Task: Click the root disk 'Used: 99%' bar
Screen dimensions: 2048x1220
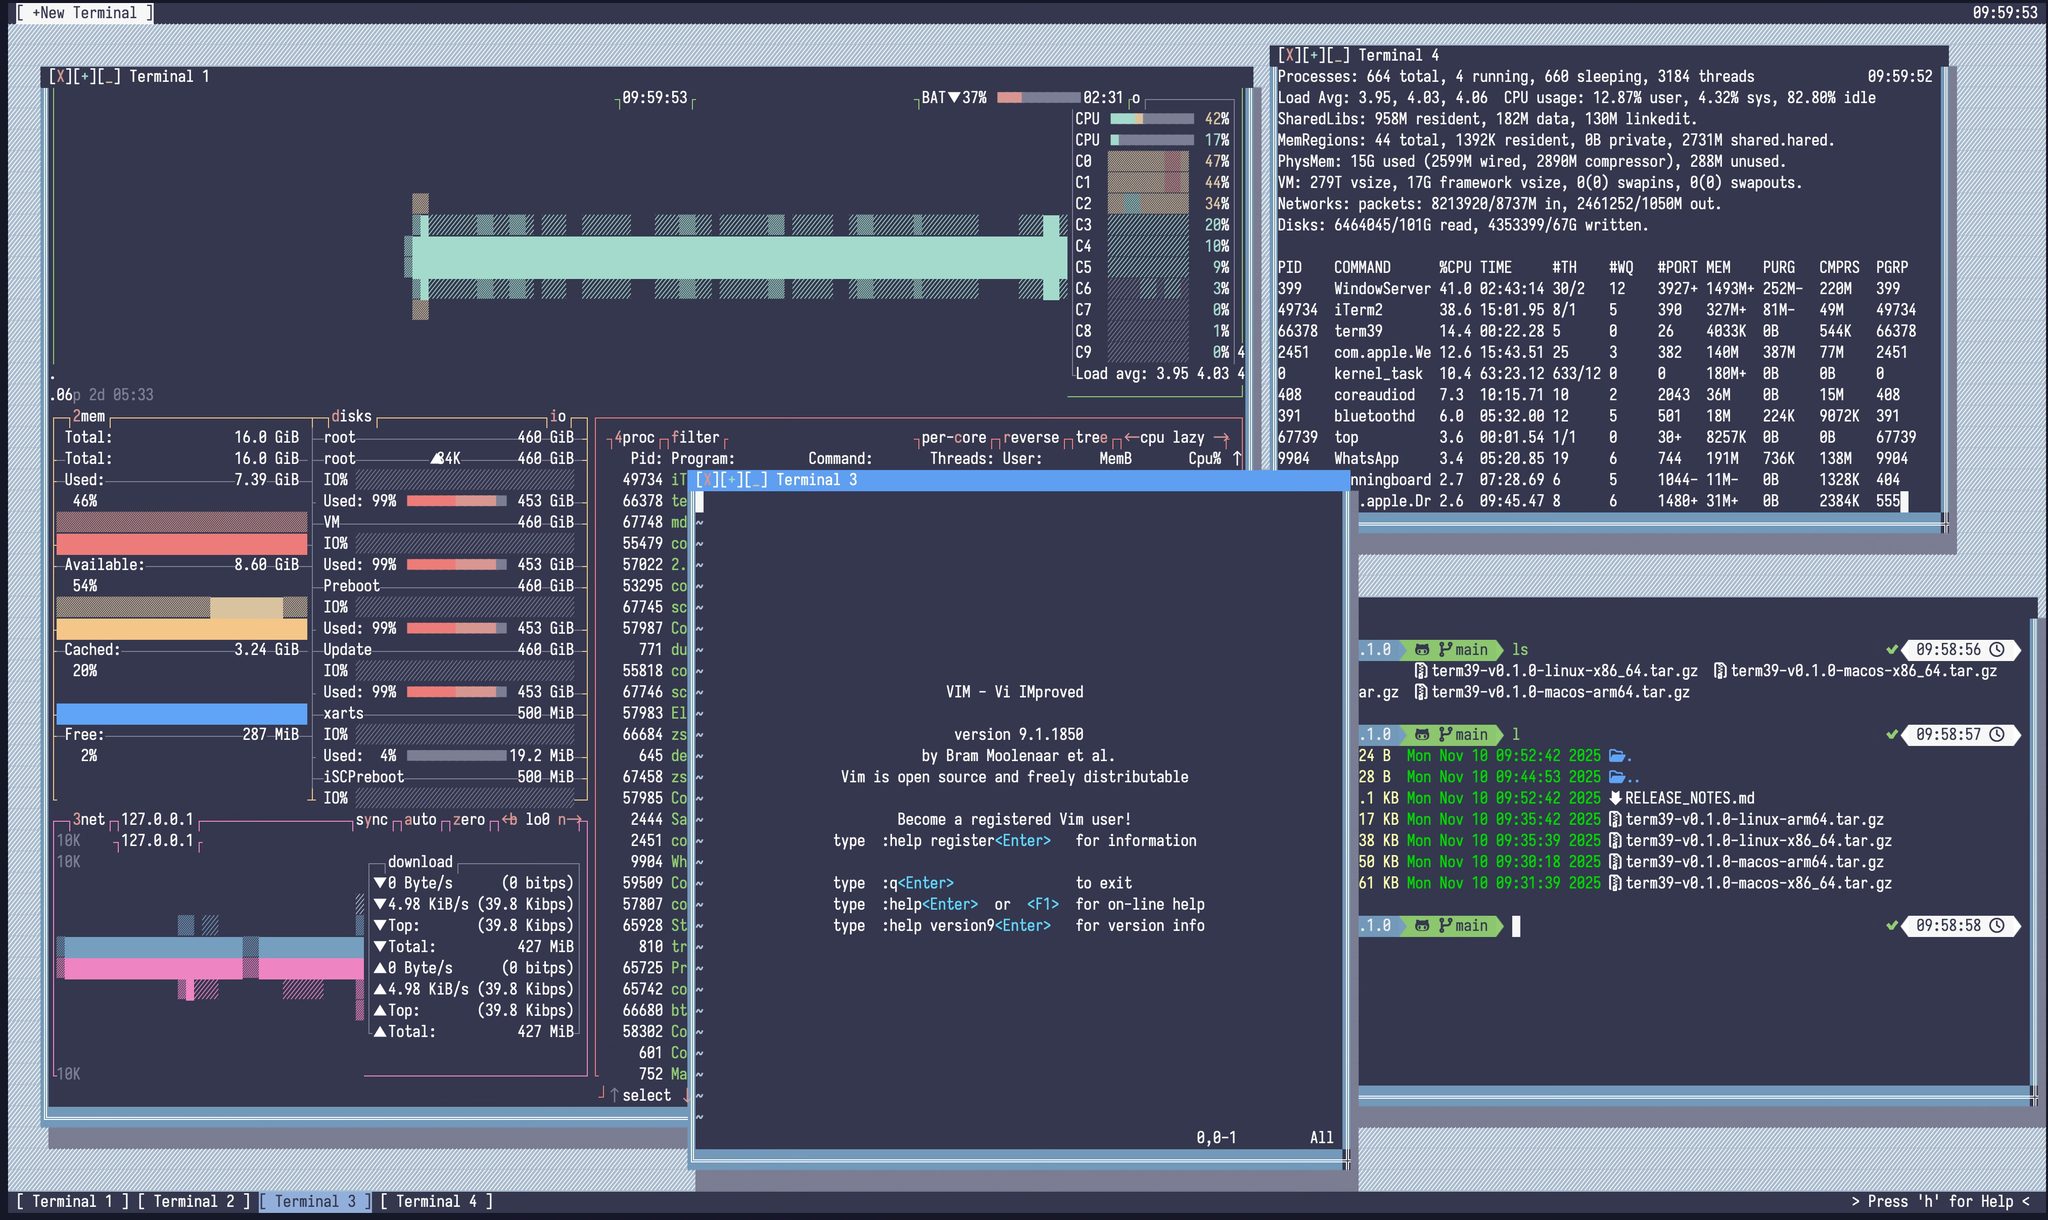Action: click(456, 501)
